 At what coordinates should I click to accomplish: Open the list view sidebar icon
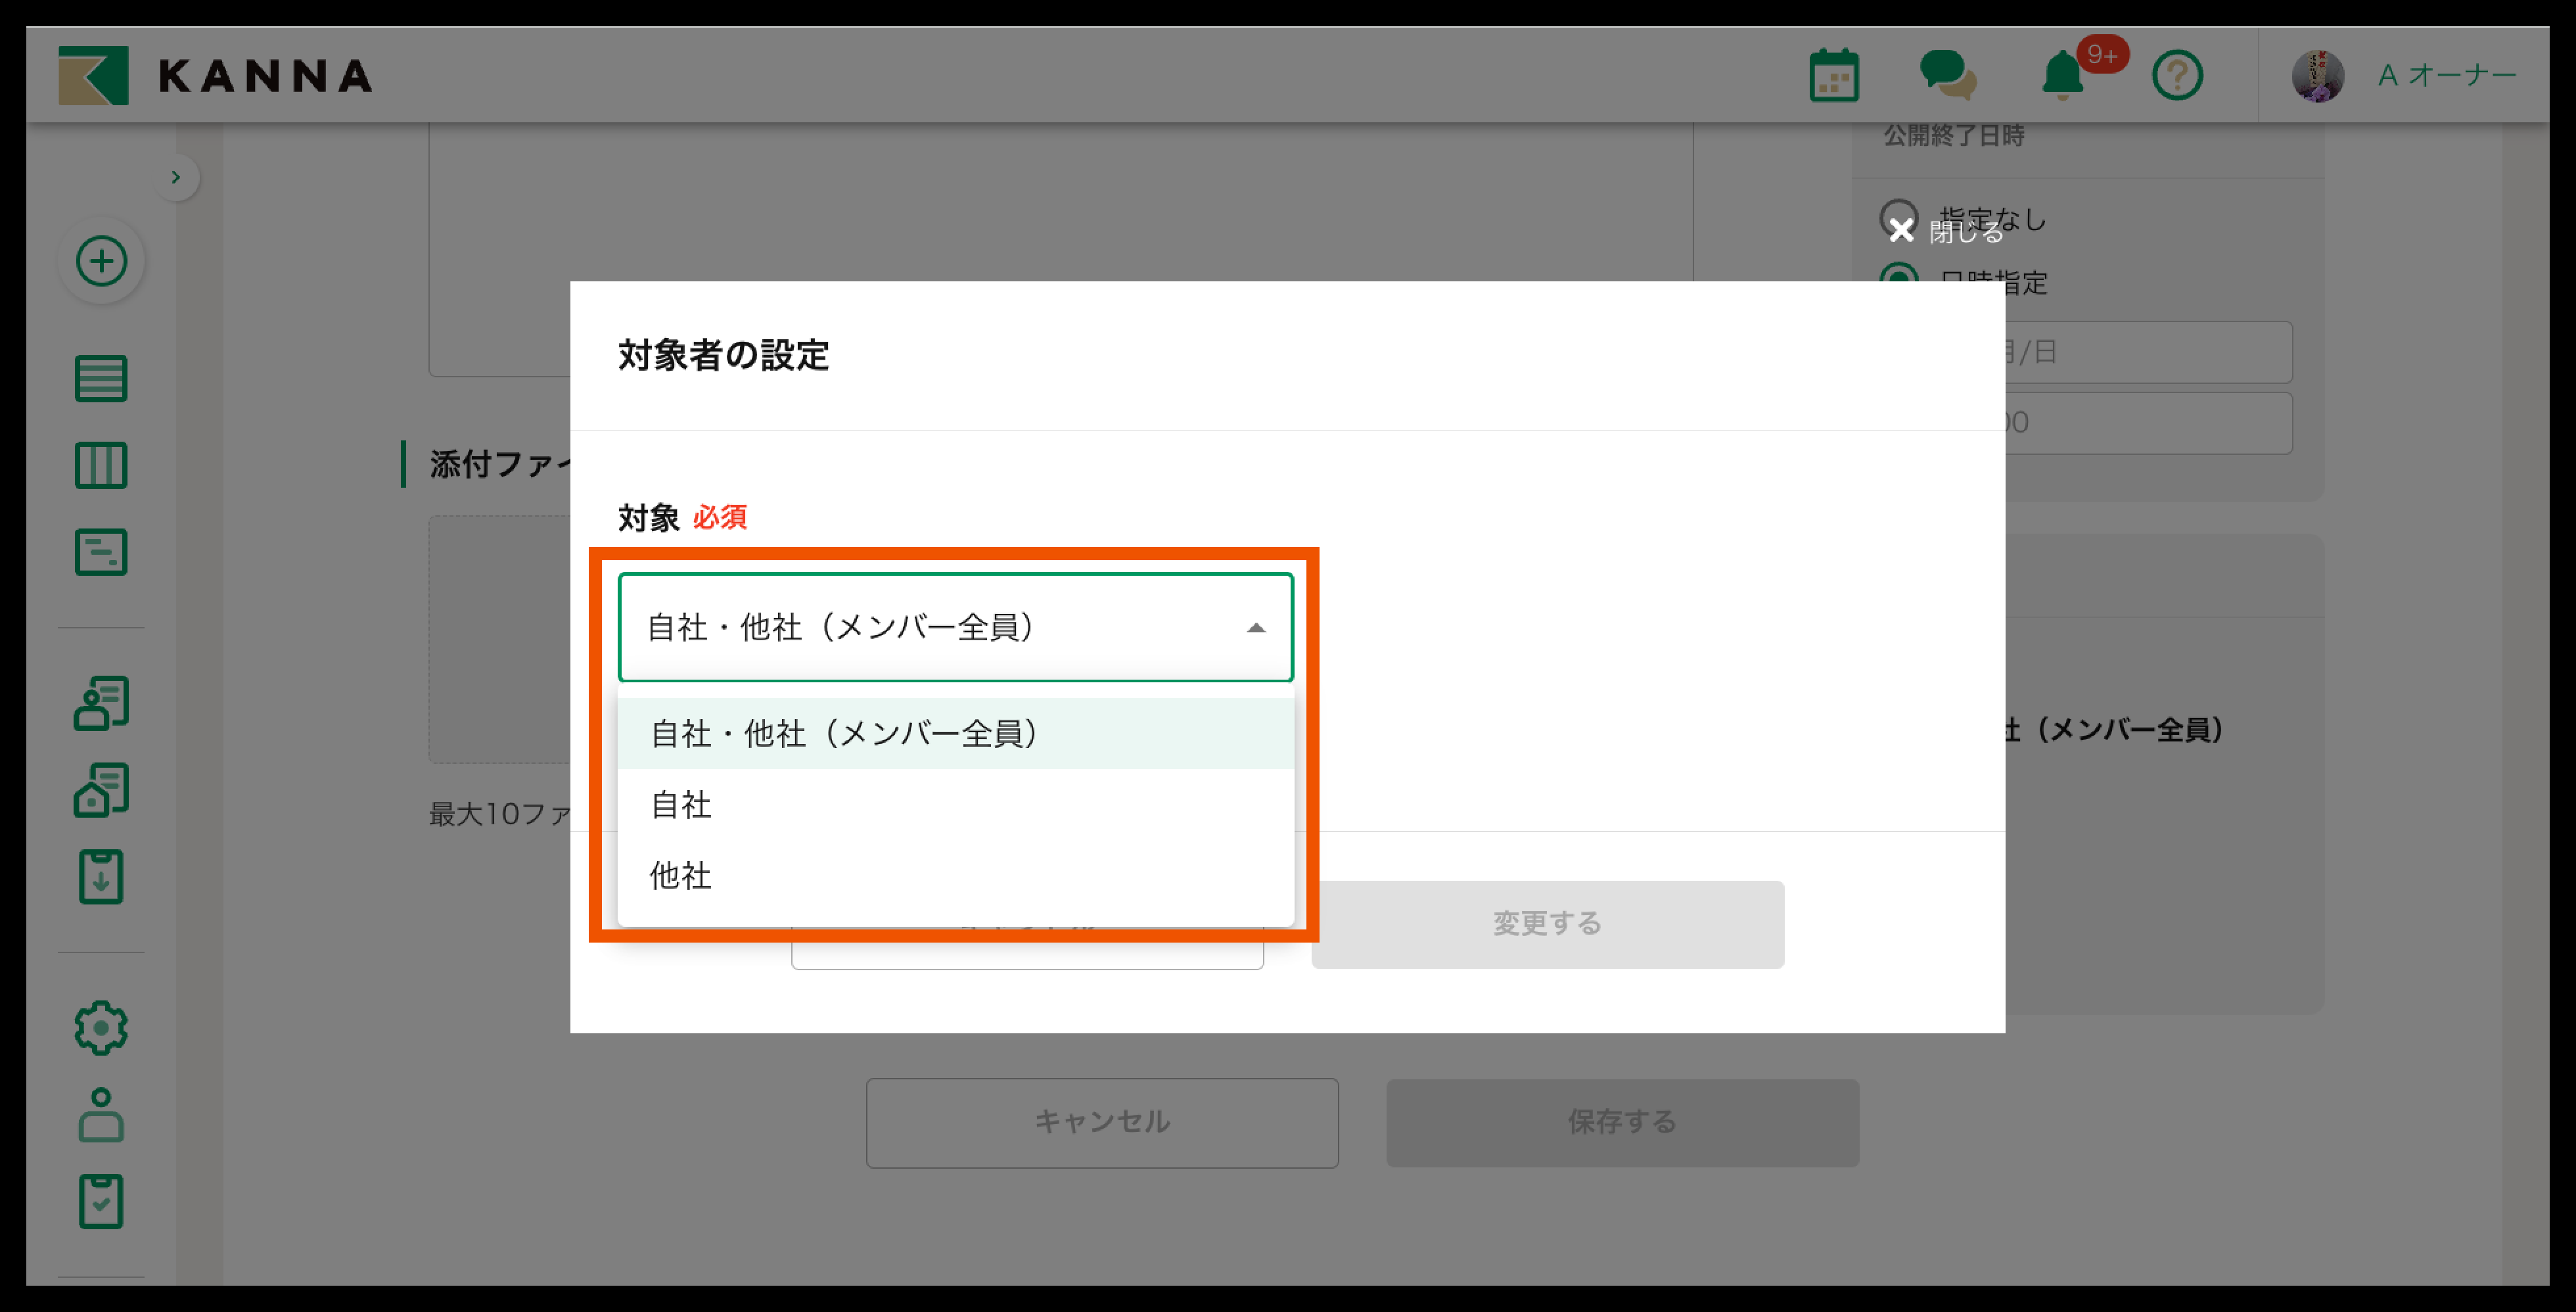[101, 379]
